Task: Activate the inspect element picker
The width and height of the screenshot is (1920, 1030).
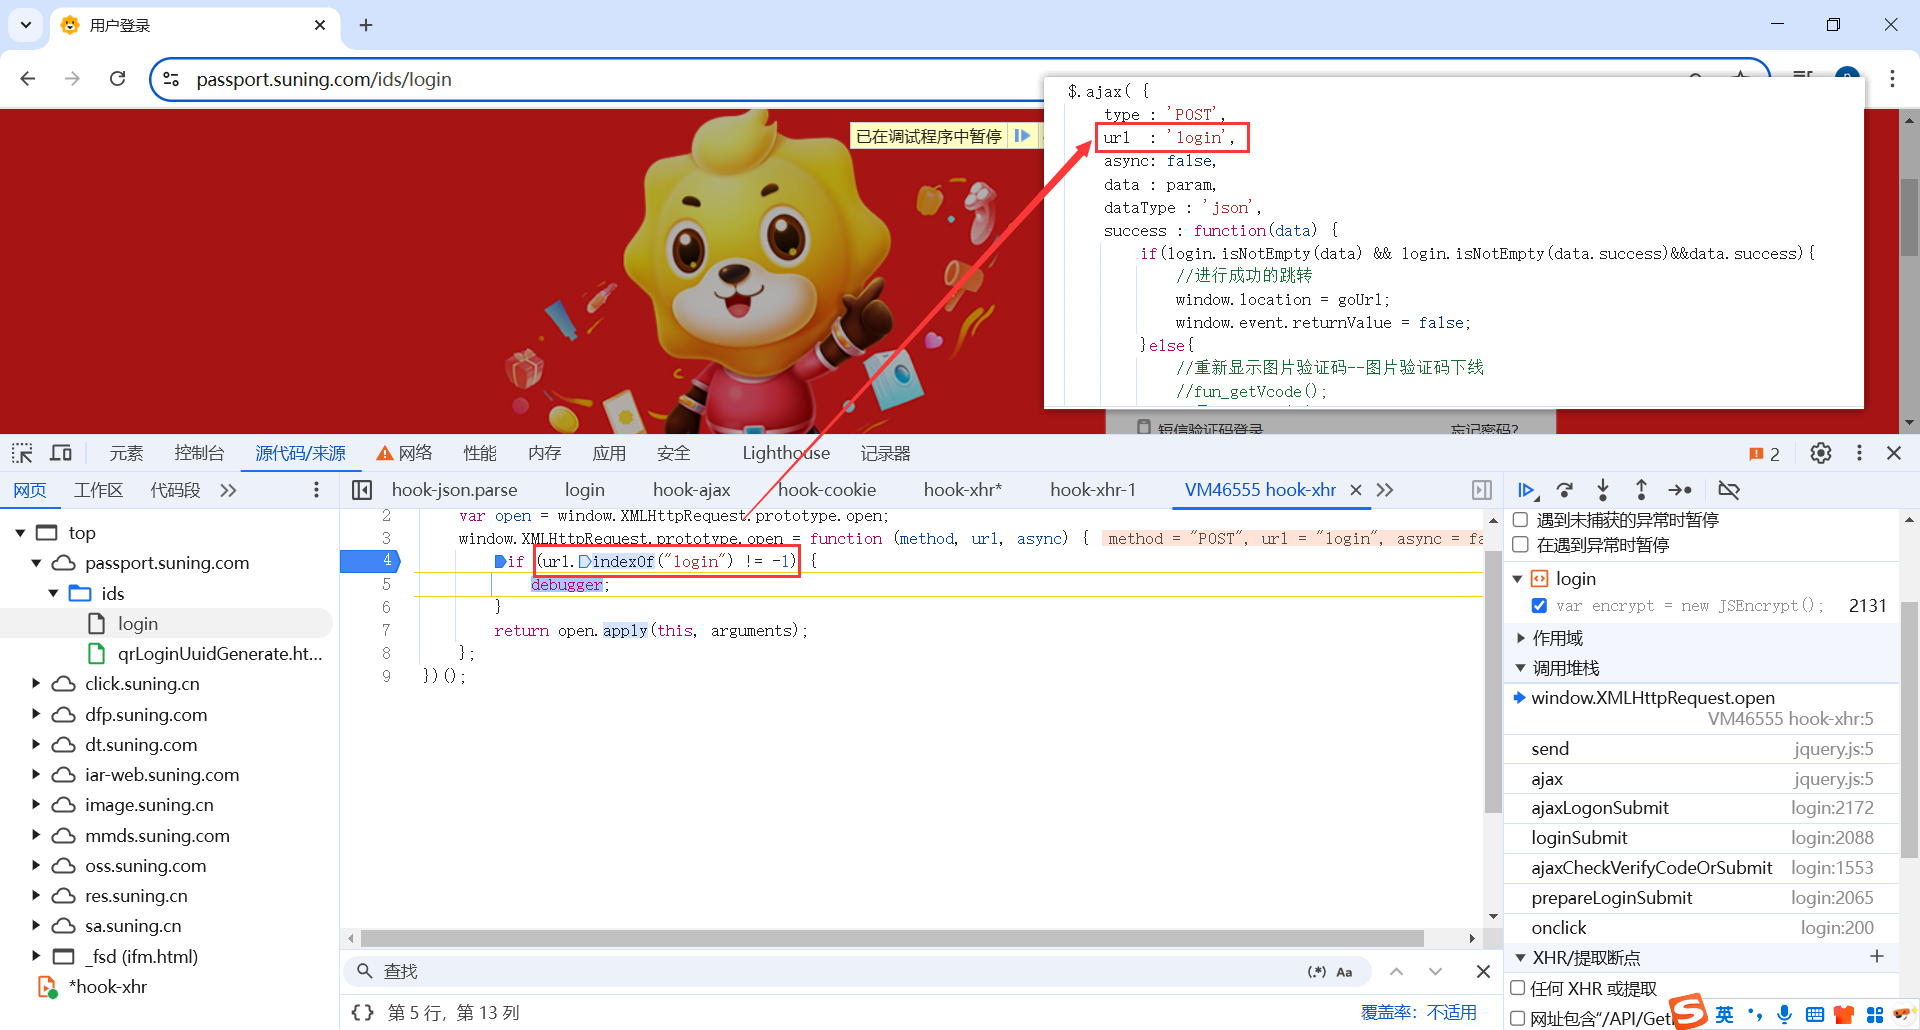Action: tap(22, 453)
